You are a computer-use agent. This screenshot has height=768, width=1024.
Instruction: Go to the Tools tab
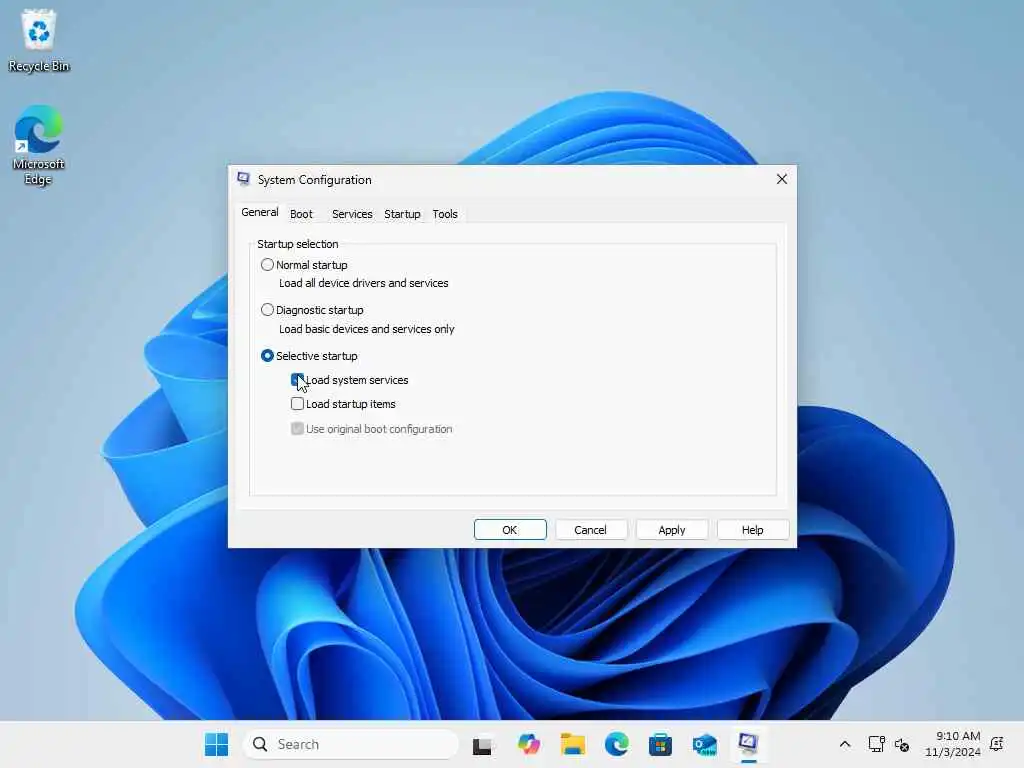445,214
